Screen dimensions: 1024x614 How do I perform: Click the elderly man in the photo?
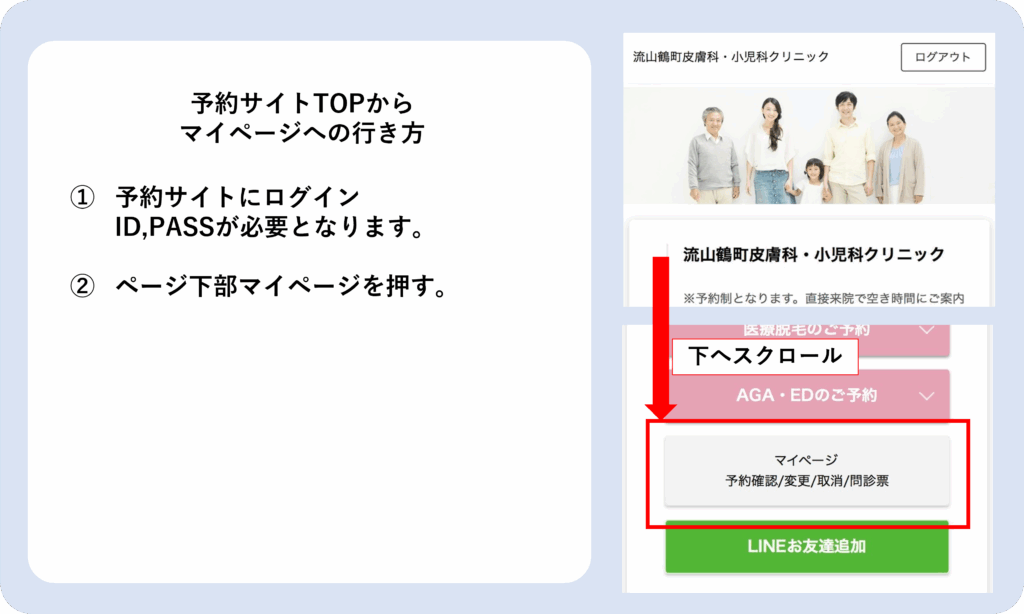coord(713,155)
